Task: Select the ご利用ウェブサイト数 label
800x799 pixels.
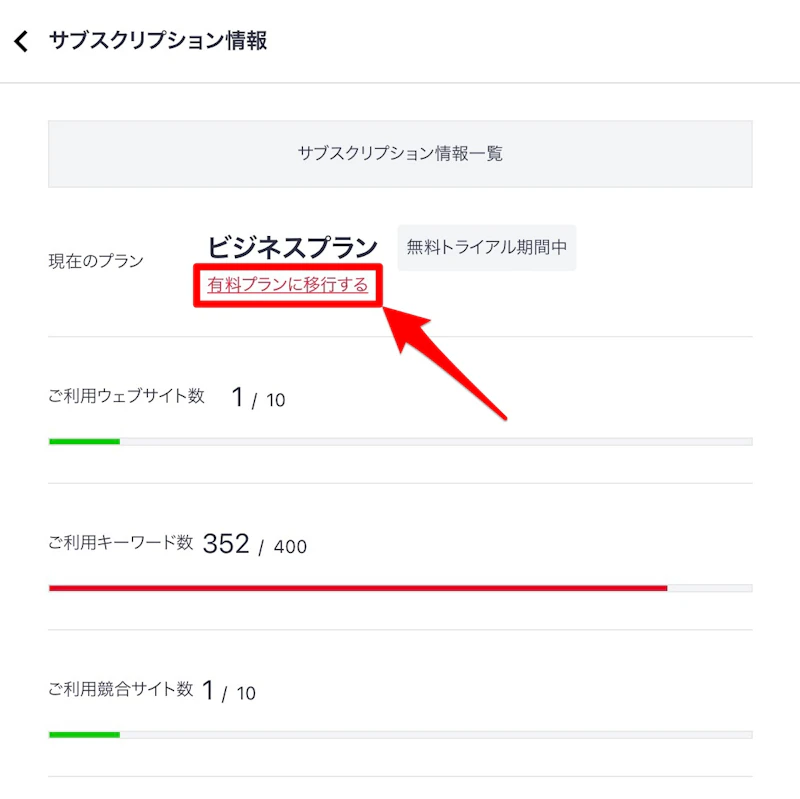Action: click(127, 396)
